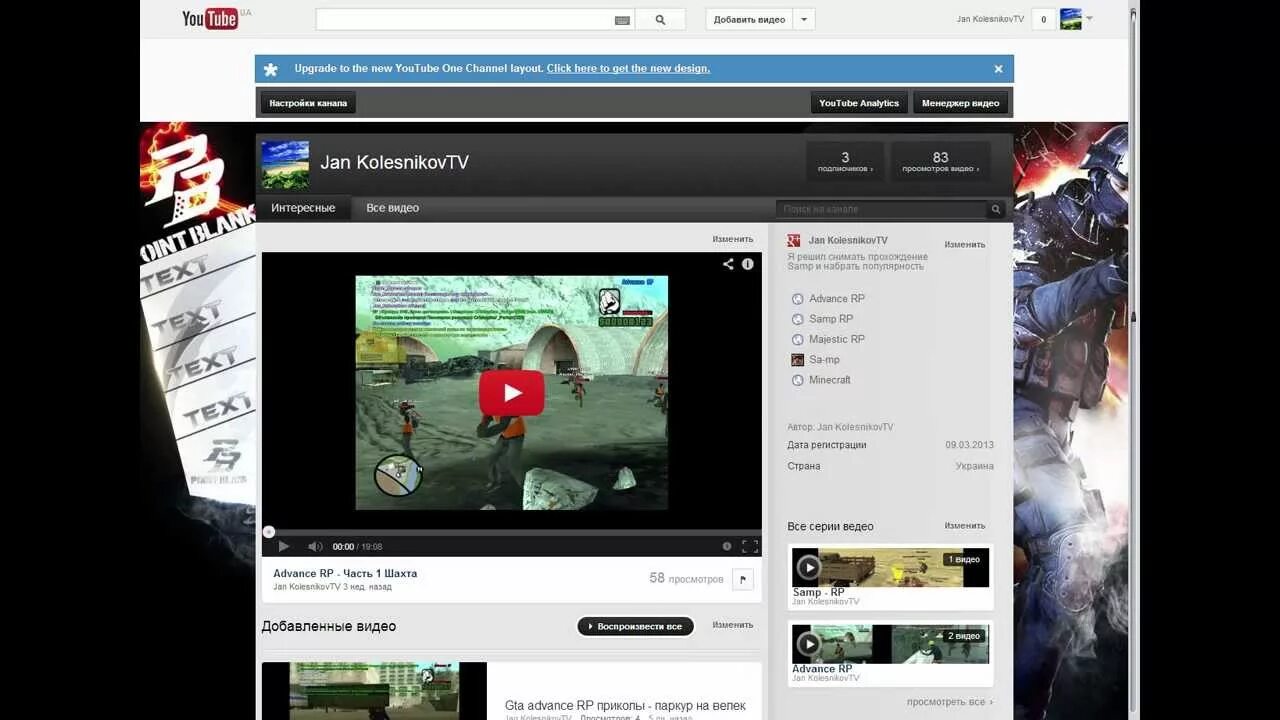Image resolution: width=1280 pixels, height=720 pixels.
Task: Open the notifications counter showing 0
Action: pos(1043,19)
